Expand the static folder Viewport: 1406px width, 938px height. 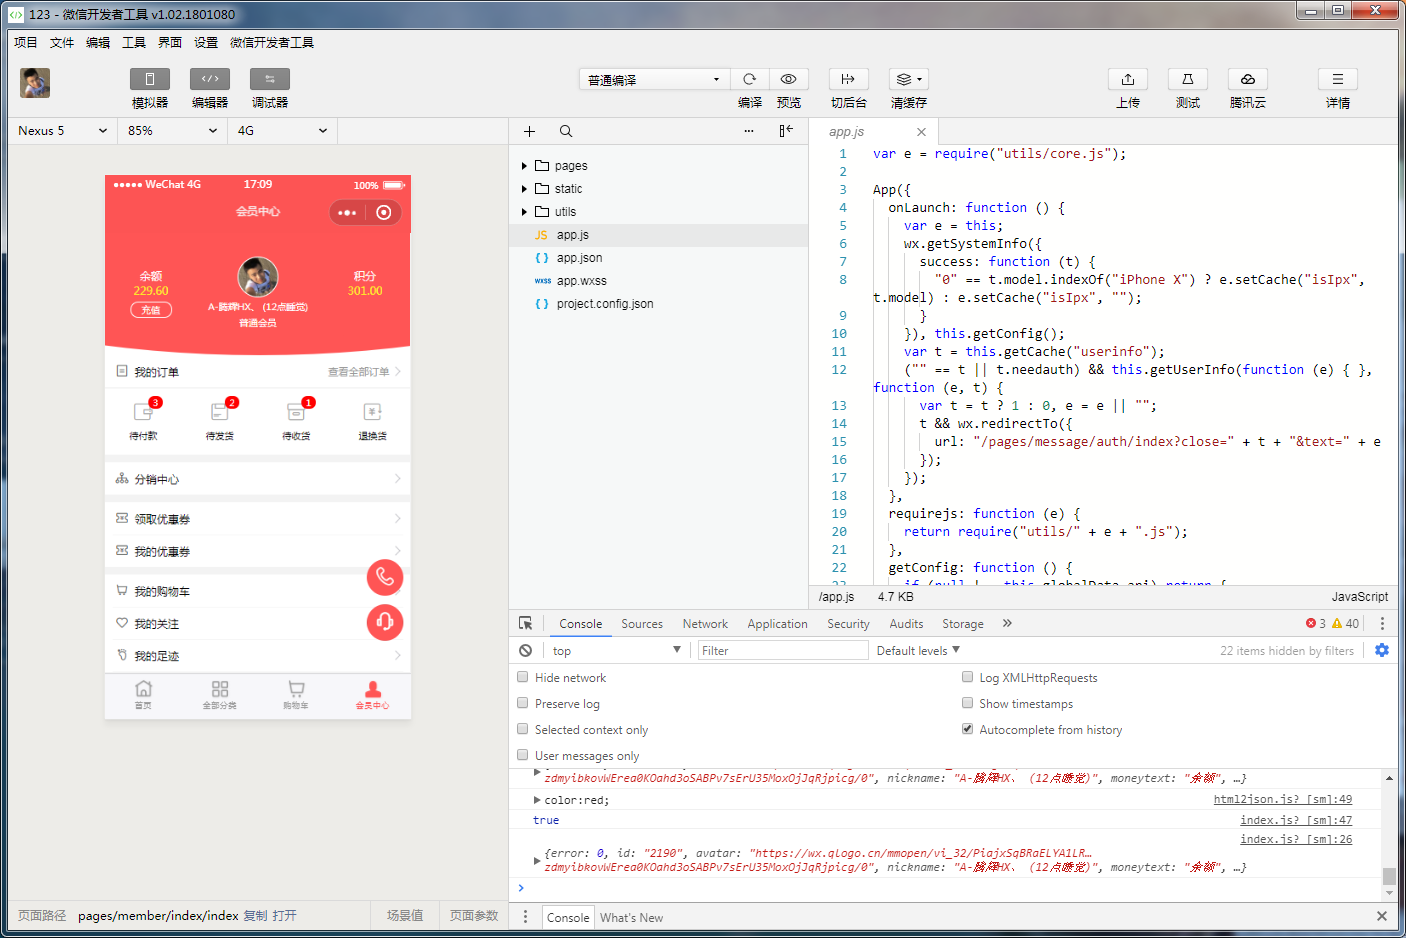click(x=524, y=189)
